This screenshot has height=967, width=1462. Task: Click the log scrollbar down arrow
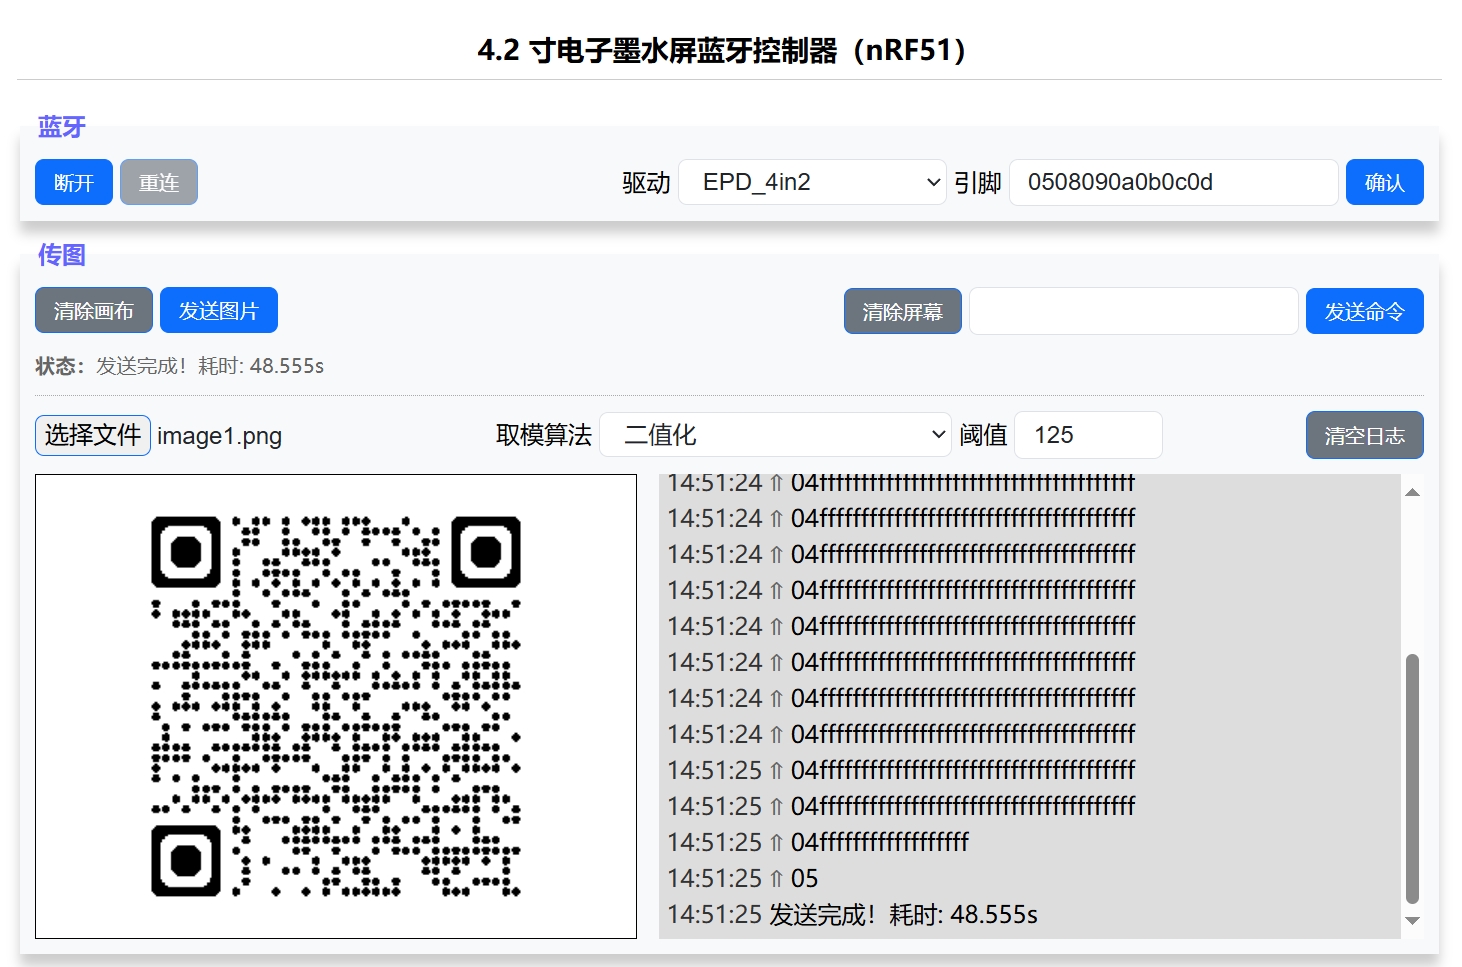pos(1412,921)
